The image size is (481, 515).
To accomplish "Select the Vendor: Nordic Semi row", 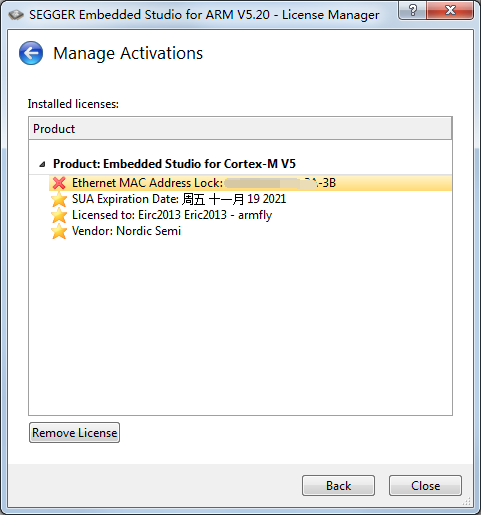I will [x=250, y=231].
